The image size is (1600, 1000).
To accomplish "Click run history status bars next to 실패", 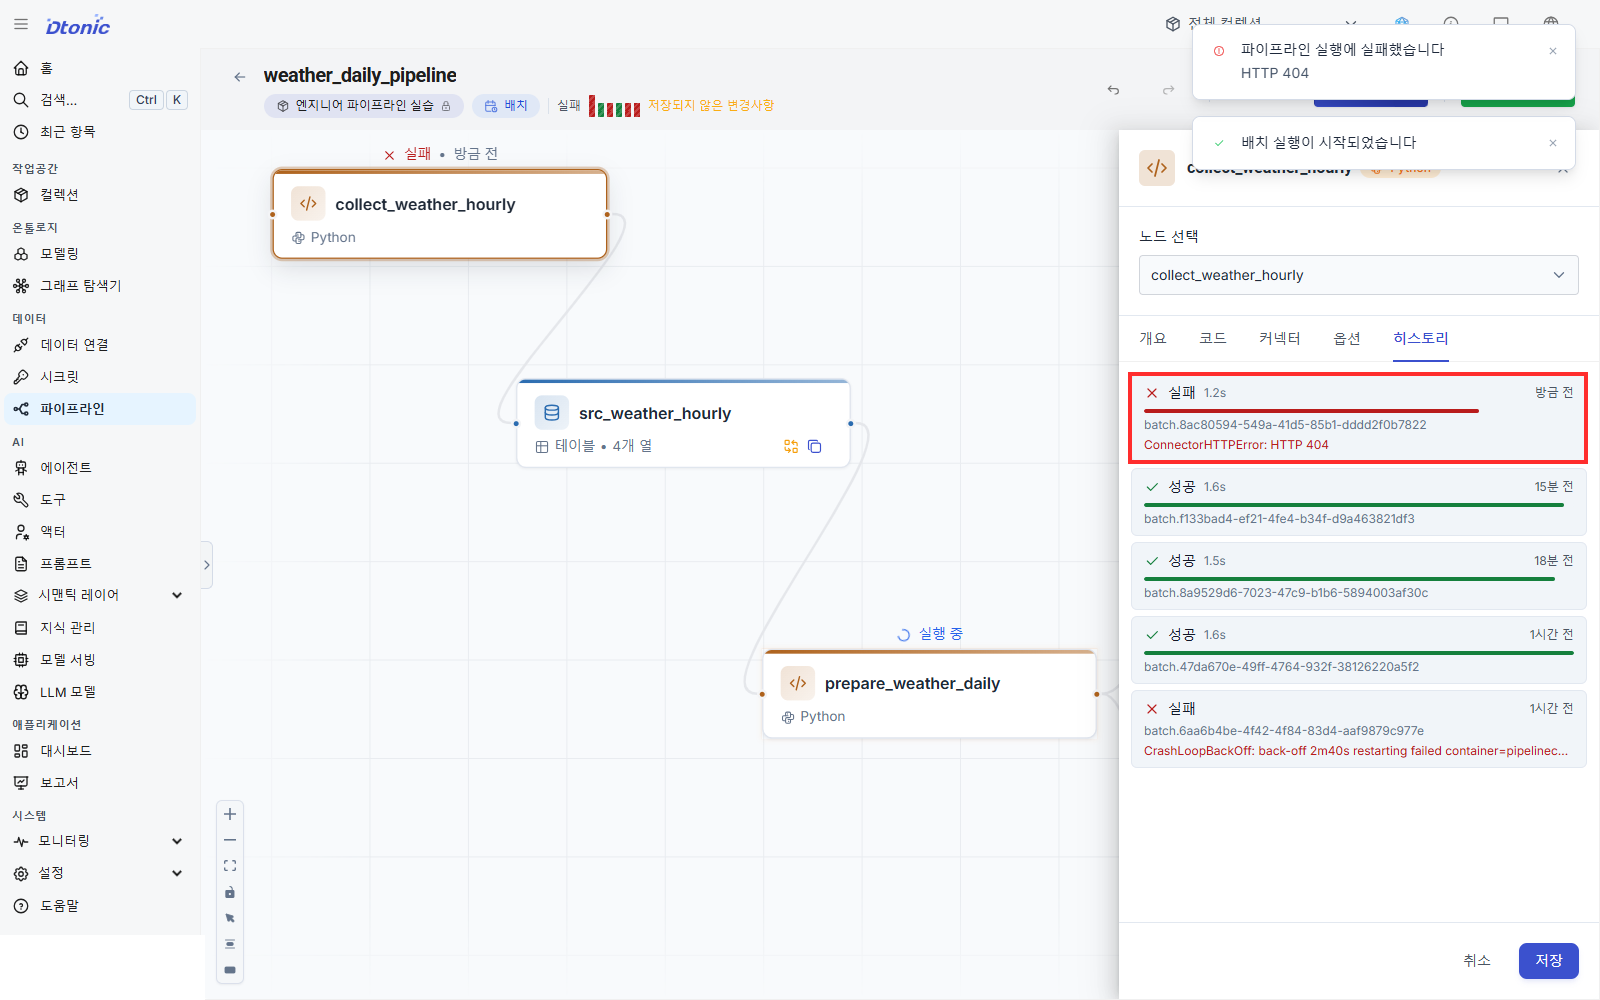I will point(614,106).
